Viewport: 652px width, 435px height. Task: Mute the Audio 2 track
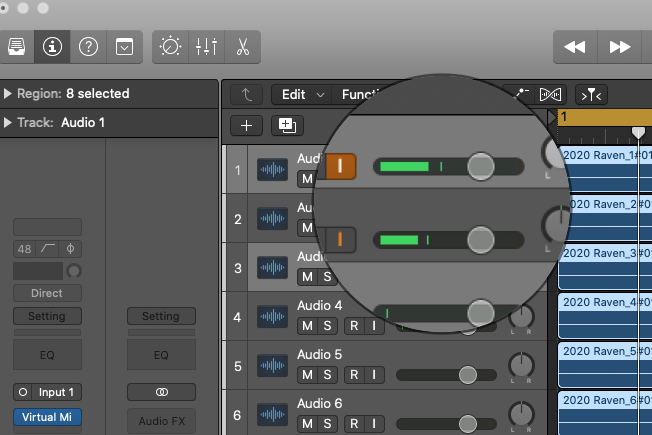pyautogui.click(x=307, y=227)
